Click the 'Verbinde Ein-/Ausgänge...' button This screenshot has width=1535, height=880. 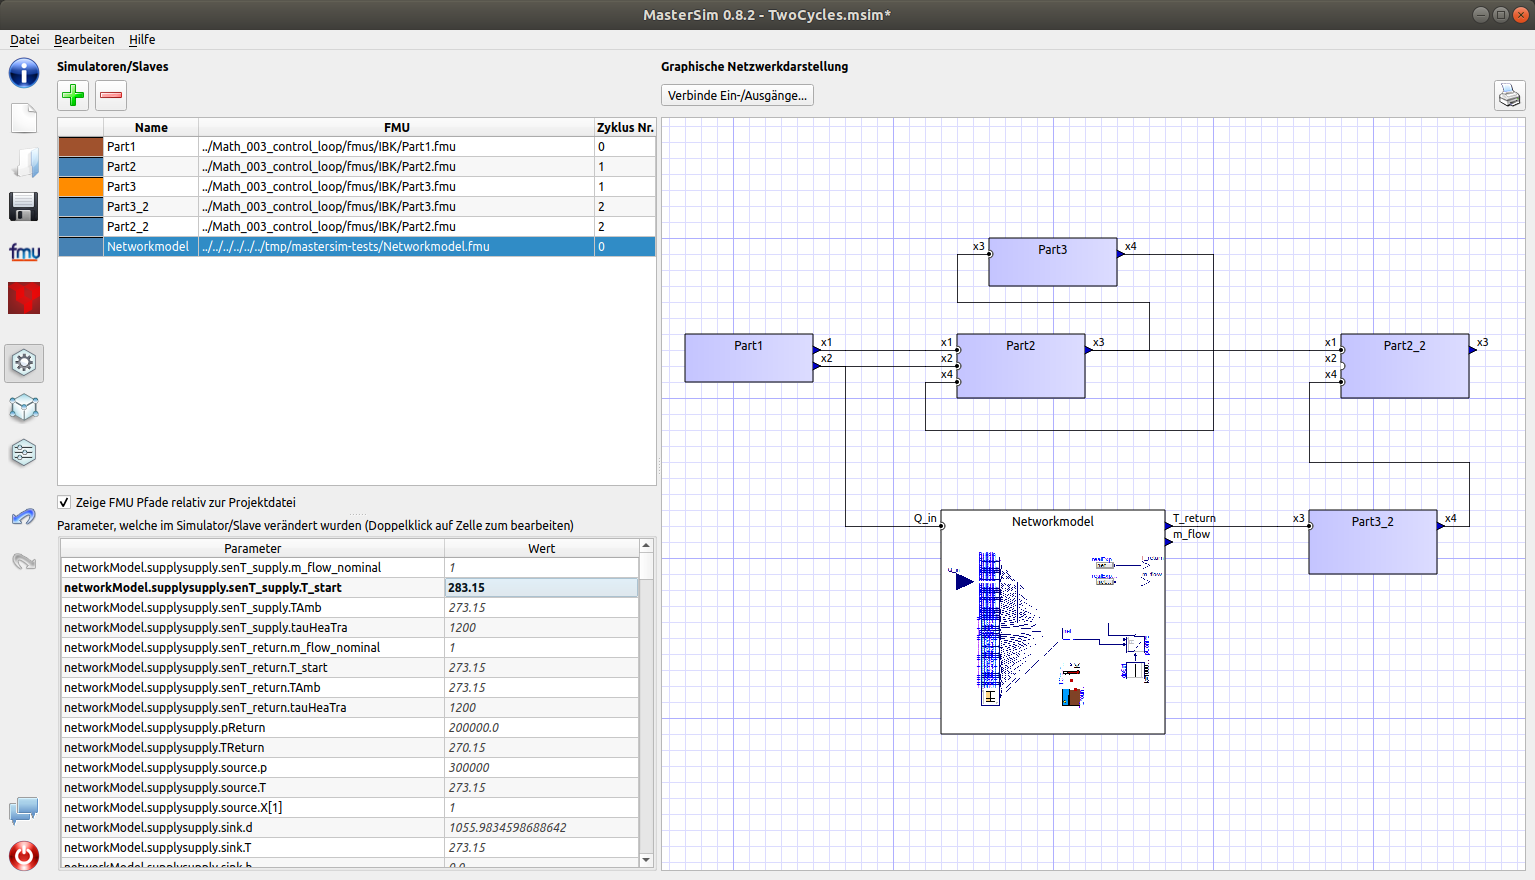737,95
